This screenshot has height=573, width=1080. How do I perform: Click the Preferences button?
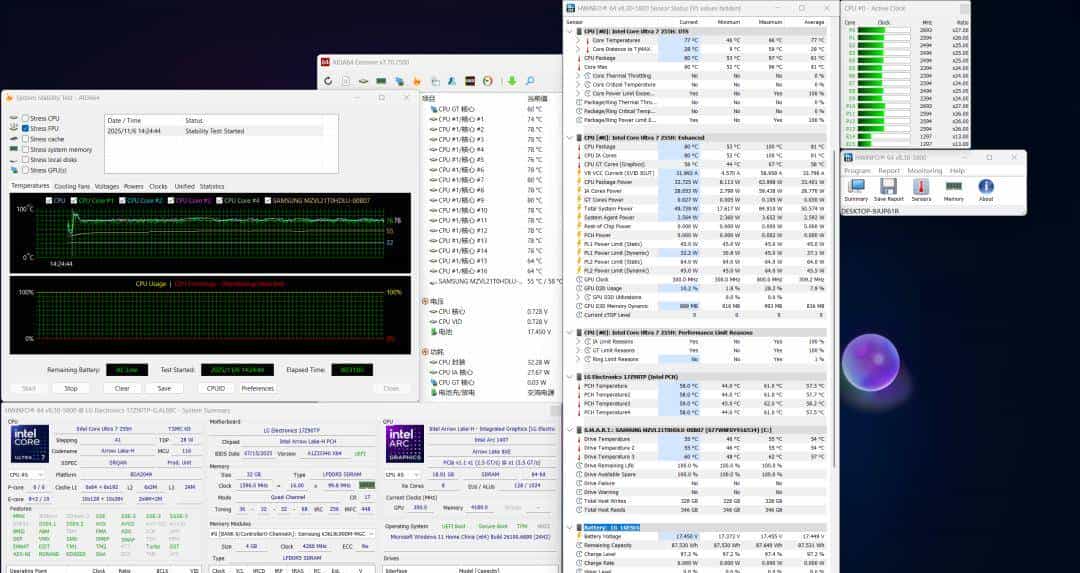coord(257,388)
